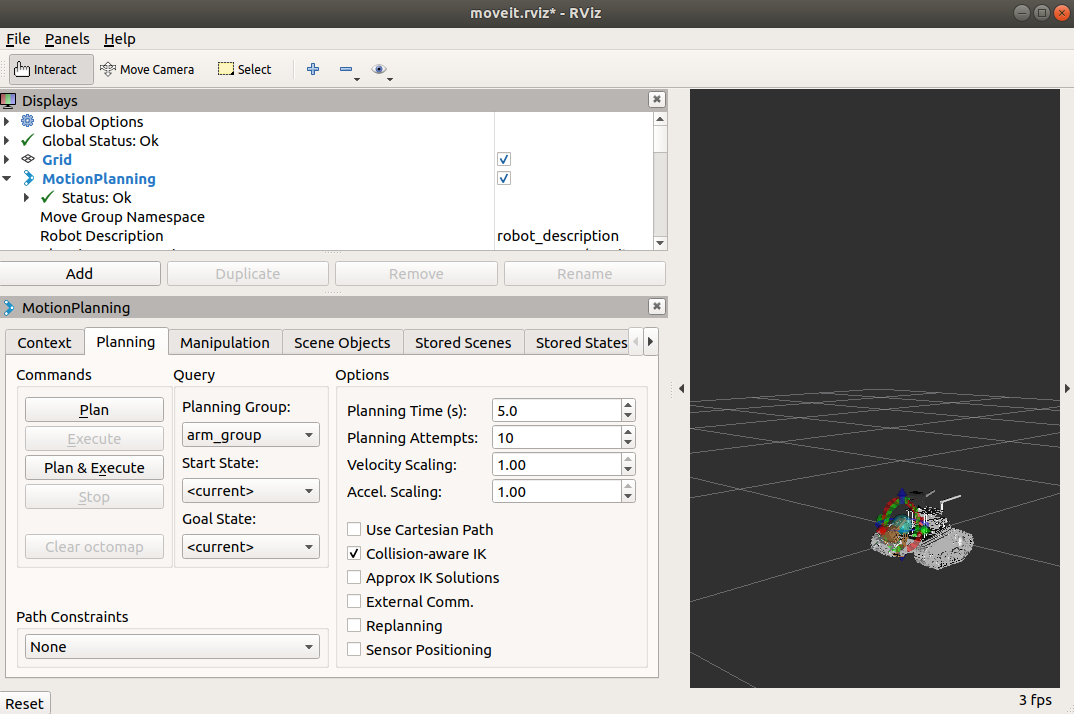Click the Global Options gear icon

27,121
